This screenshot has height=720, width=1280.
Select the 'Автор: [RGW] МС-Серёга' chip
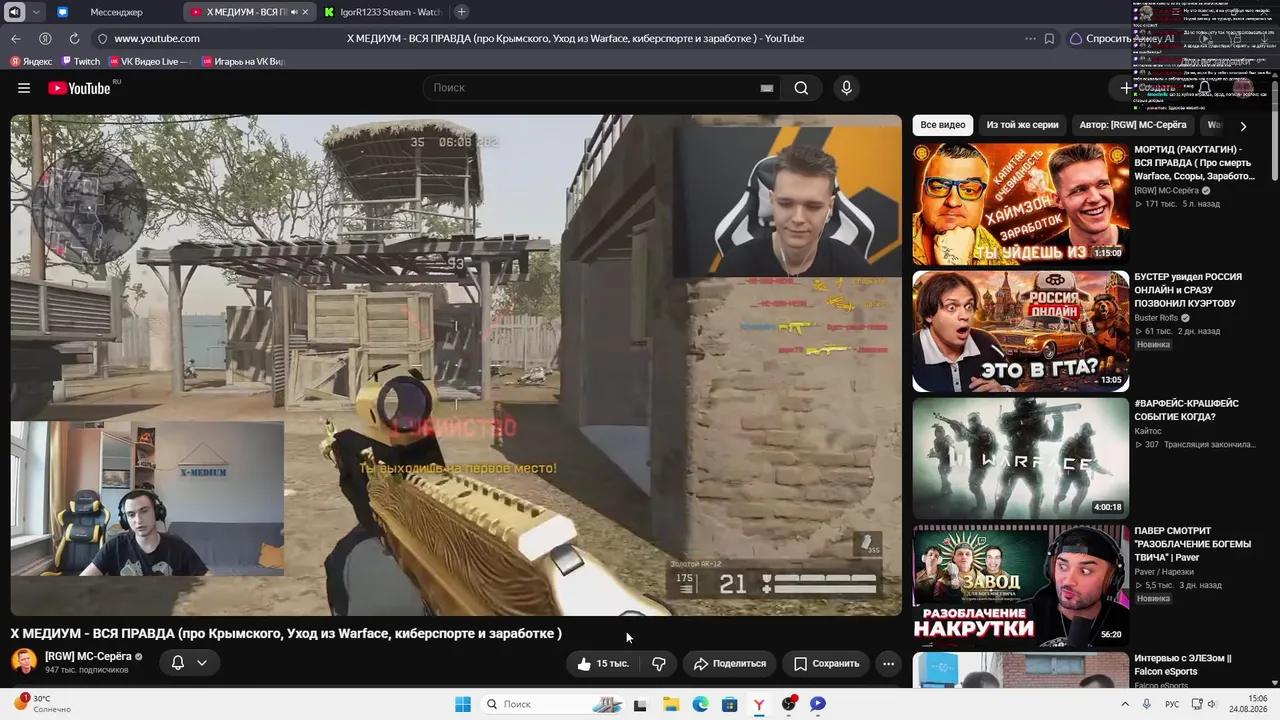(1133, 126)
